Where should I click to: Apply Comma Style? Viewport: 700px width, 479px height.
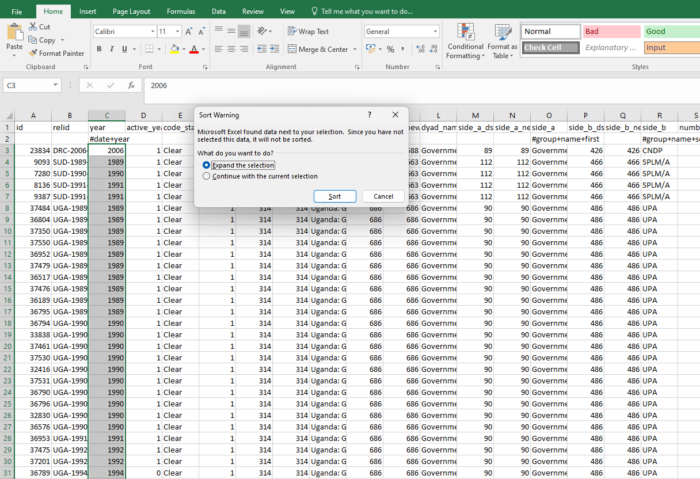[x=403, y=49]
